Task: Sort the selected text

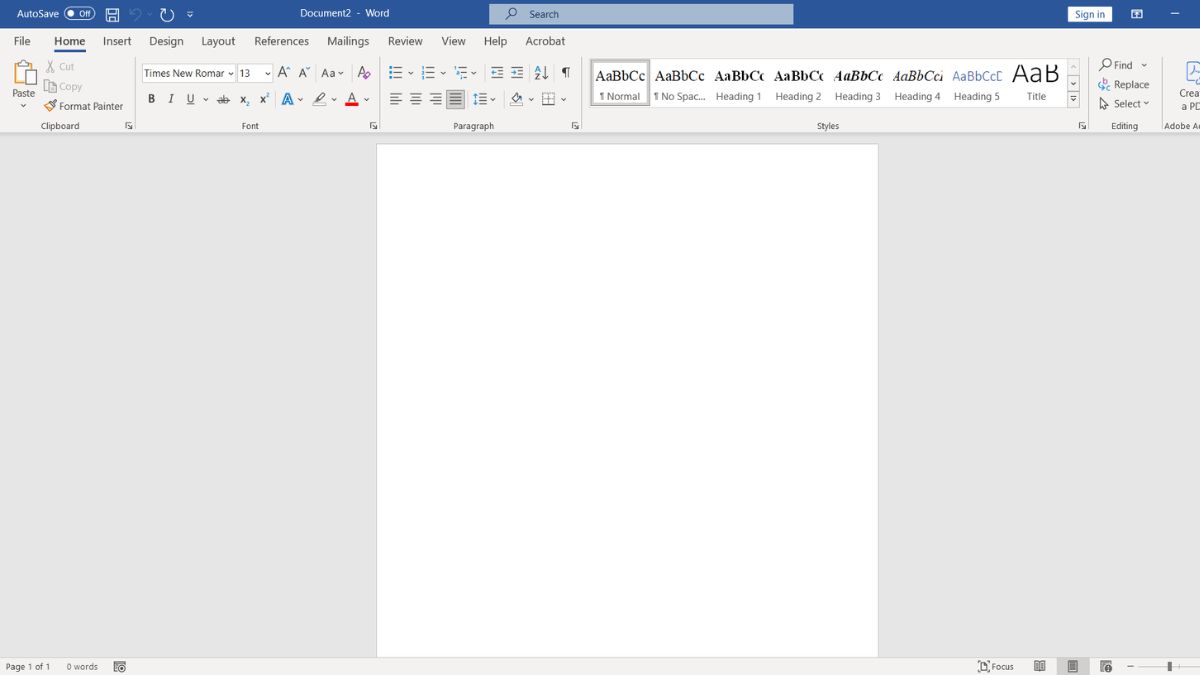Action: [541, 73]
